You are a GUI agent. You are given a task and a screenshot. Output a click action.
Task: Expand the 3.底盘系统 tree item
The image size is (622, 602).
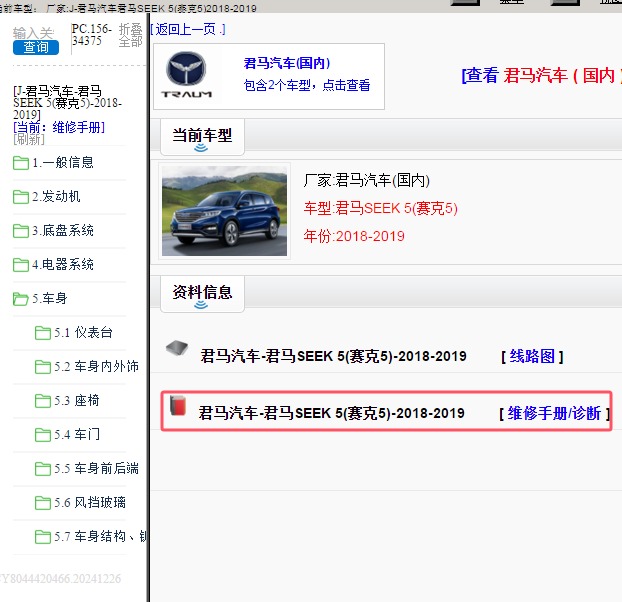(x=63, y=230)
